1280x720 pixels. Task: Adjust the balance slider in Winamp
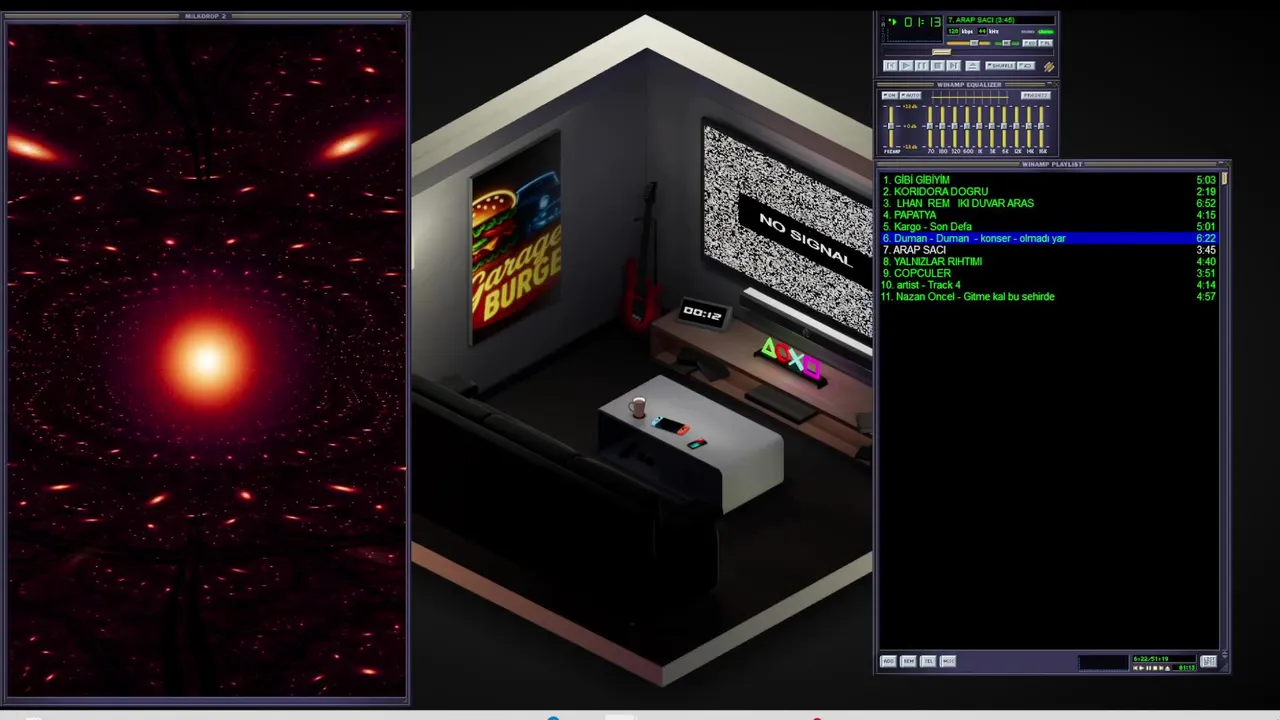[1007, 43]
